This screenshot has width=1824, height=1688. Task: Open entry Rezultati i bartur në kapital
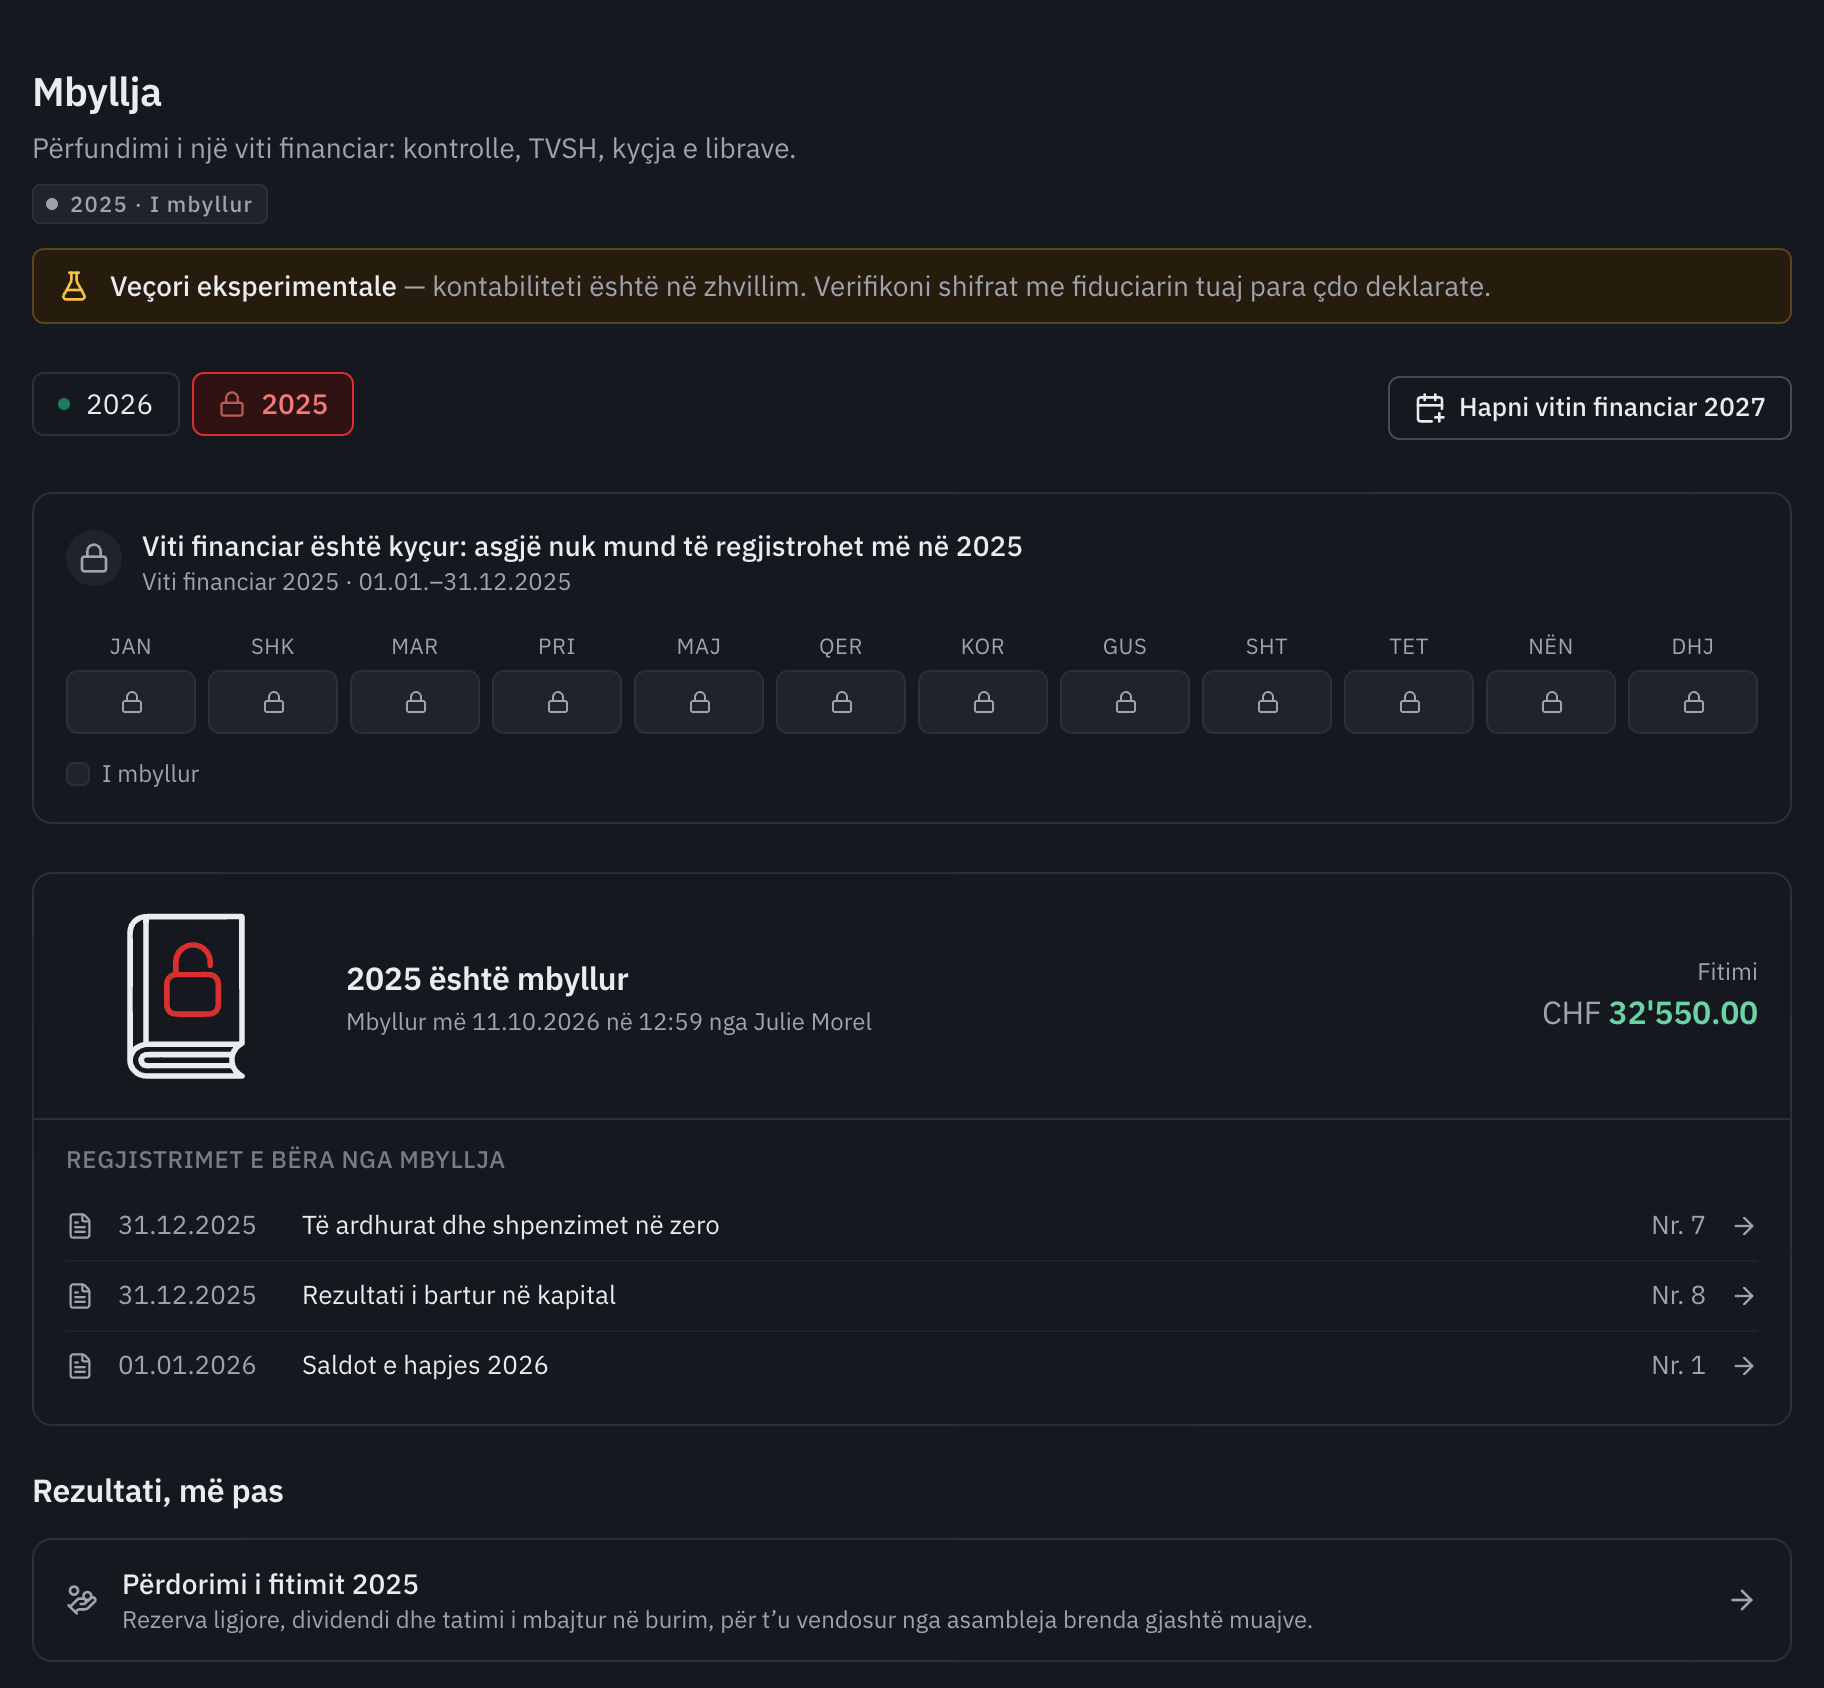coord(911,1296)
